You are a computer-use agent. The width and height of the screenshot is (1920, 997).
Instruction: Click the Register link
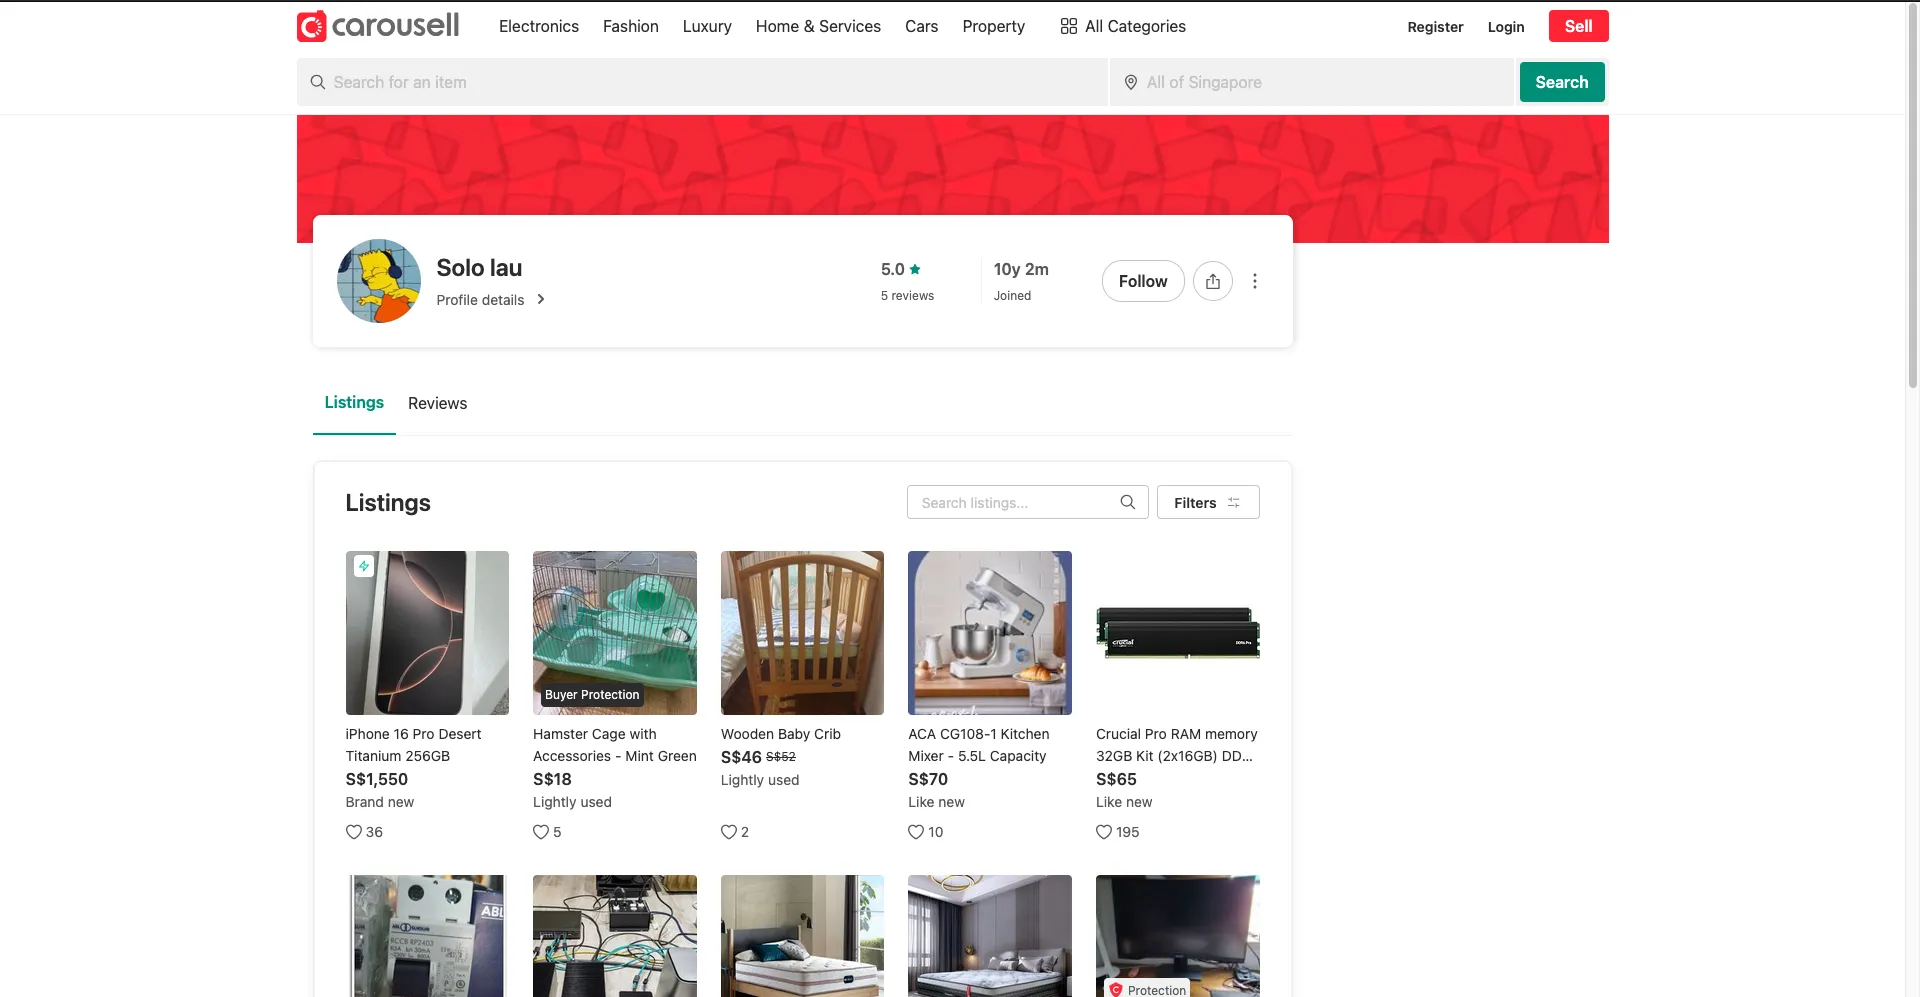(x=1435, y=27)
